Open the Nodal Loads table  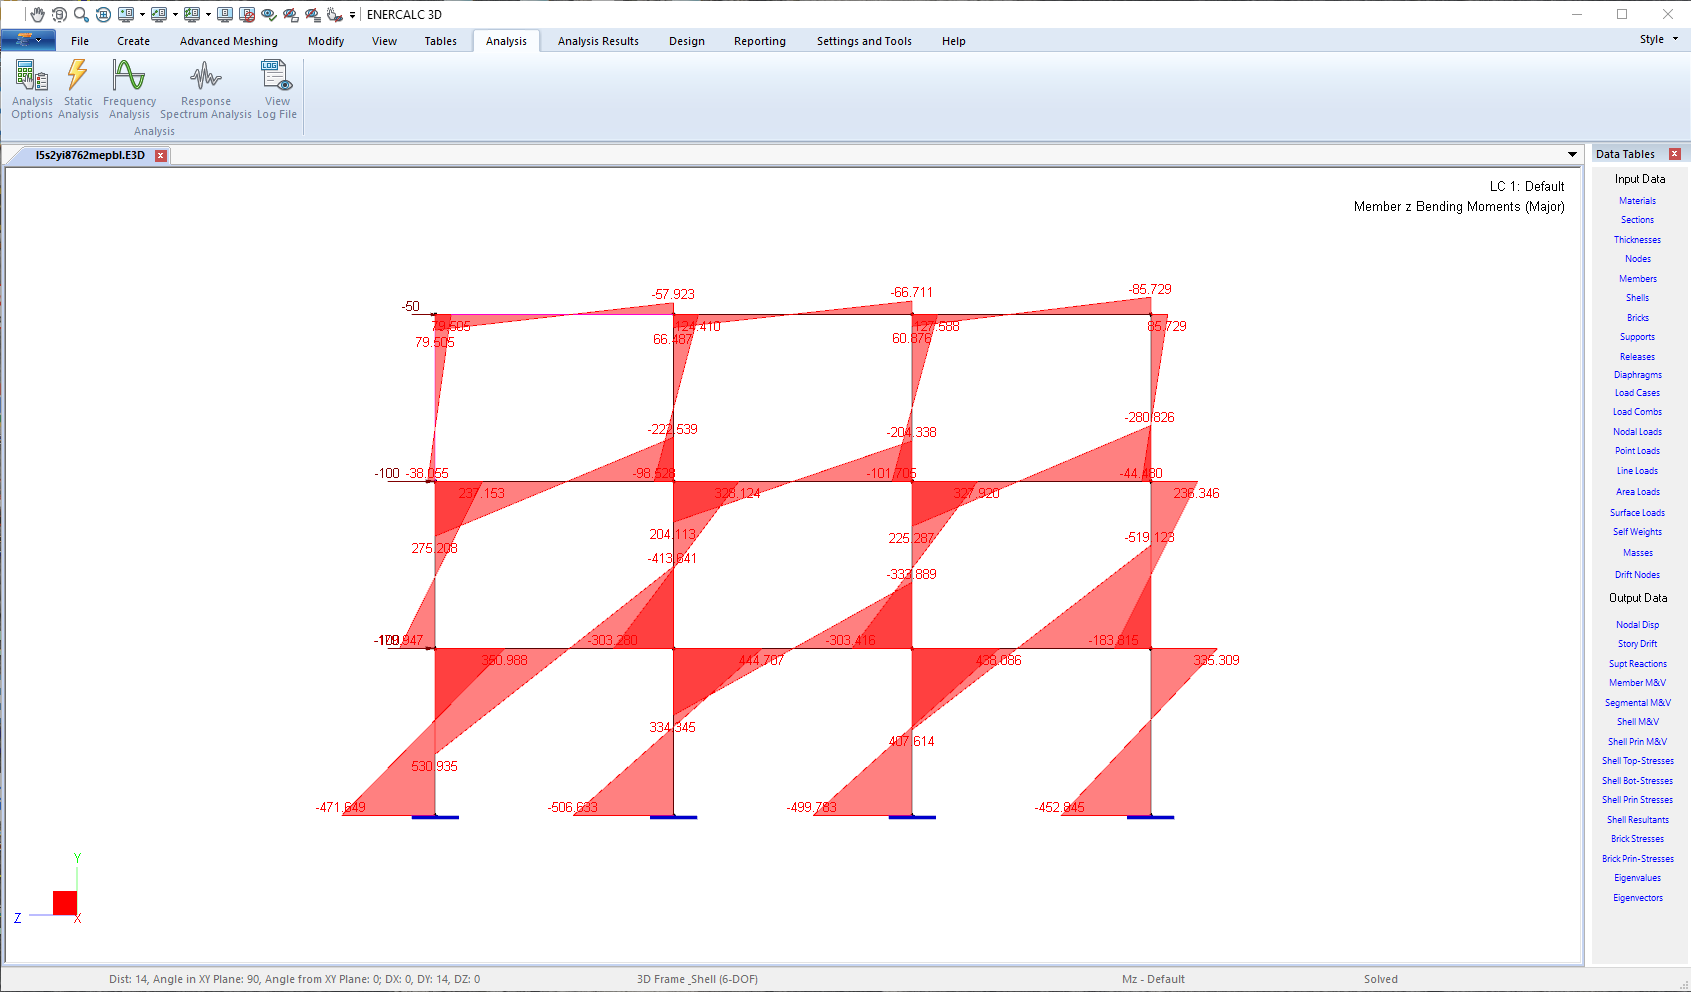[1637, 432]
